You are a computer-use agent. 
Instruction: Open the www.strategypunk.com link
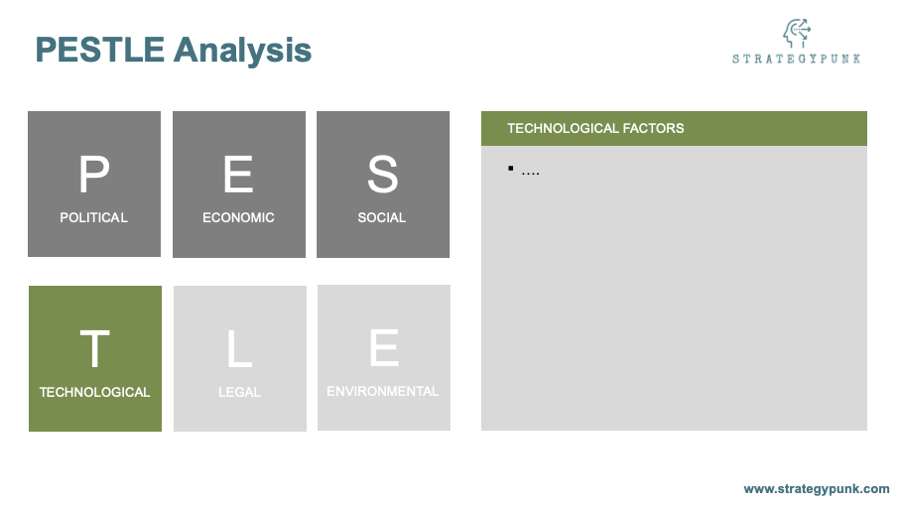pos(816,489)
